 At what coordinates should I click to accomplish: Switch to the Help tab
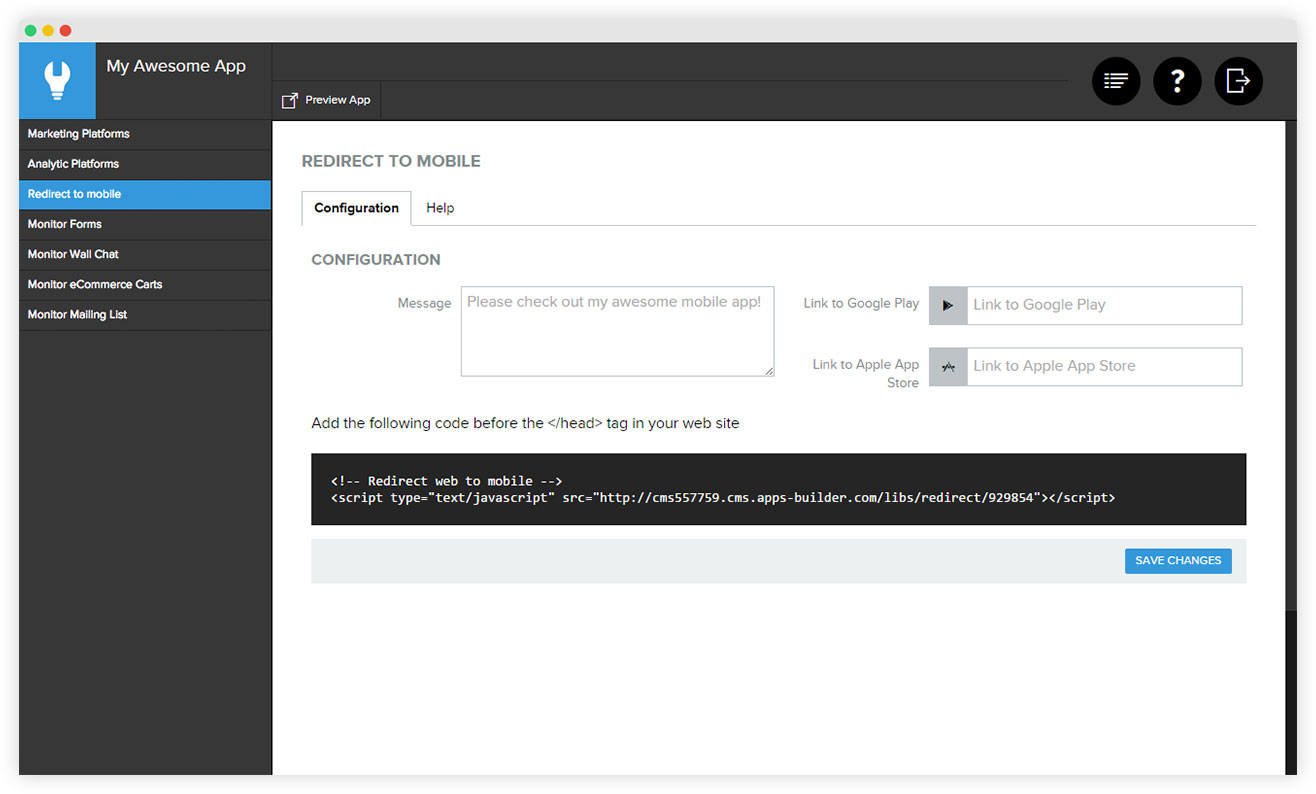440,208
